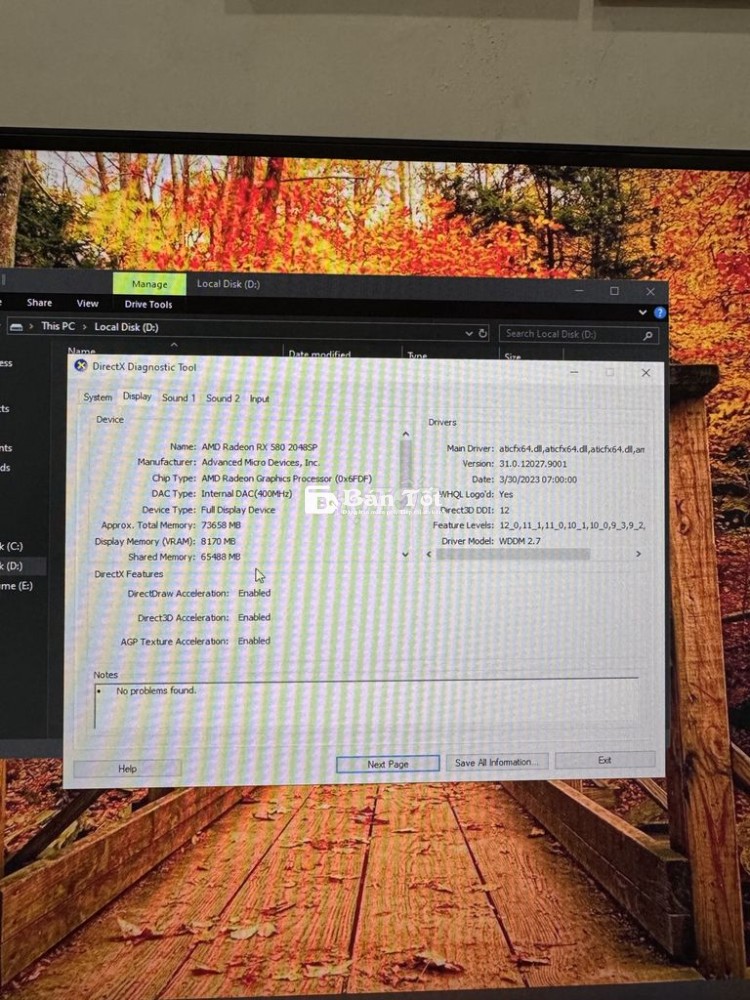Open Drive Tools tab in File Explorer
The width and height of the screenshot is (750, 1000).
tap(149, 304)
